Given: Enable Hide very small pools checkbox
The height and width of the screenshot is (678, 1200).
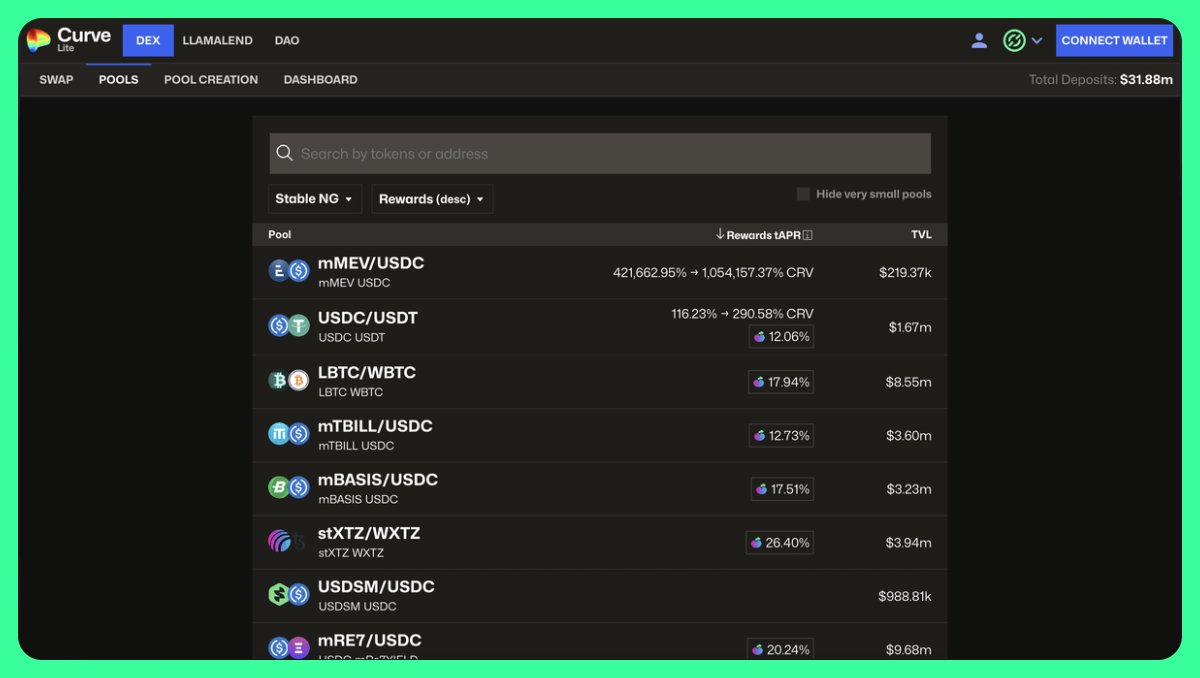Looking at the screenshot, I should (803, 194).
